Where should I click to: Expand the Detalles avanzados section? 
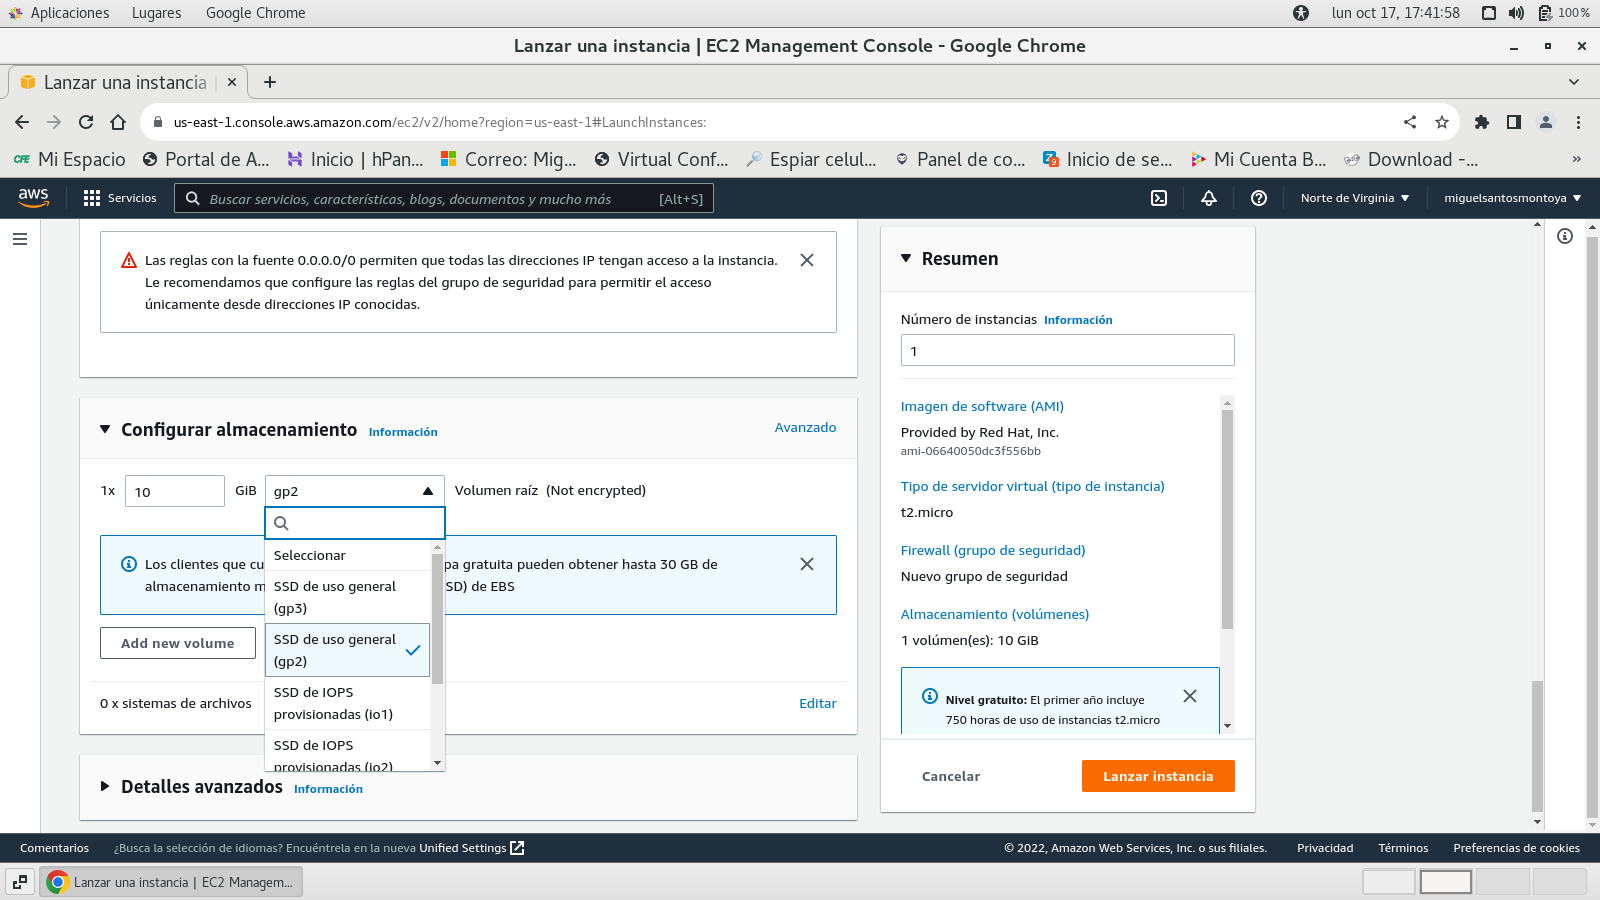(x=105, y=787)
